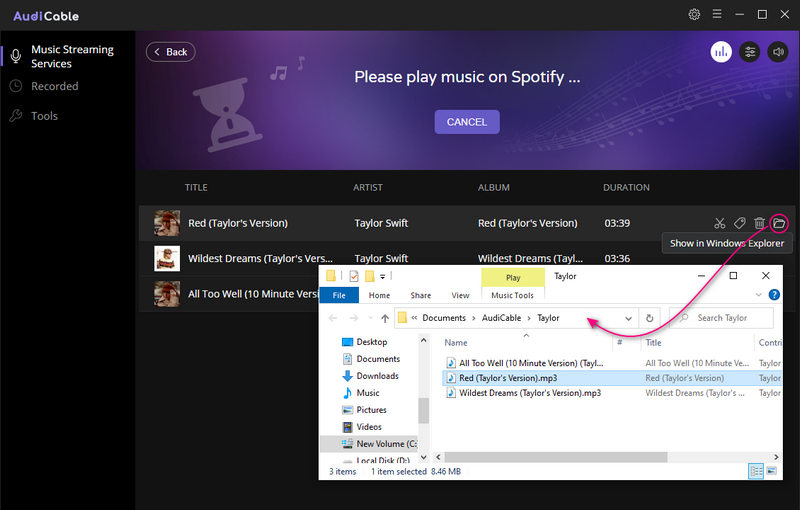Viewport: 800px width, 510px height.
Task: Select the Wildest Dreams (Taylor's Vers... row title
Action: pos(260,259)
